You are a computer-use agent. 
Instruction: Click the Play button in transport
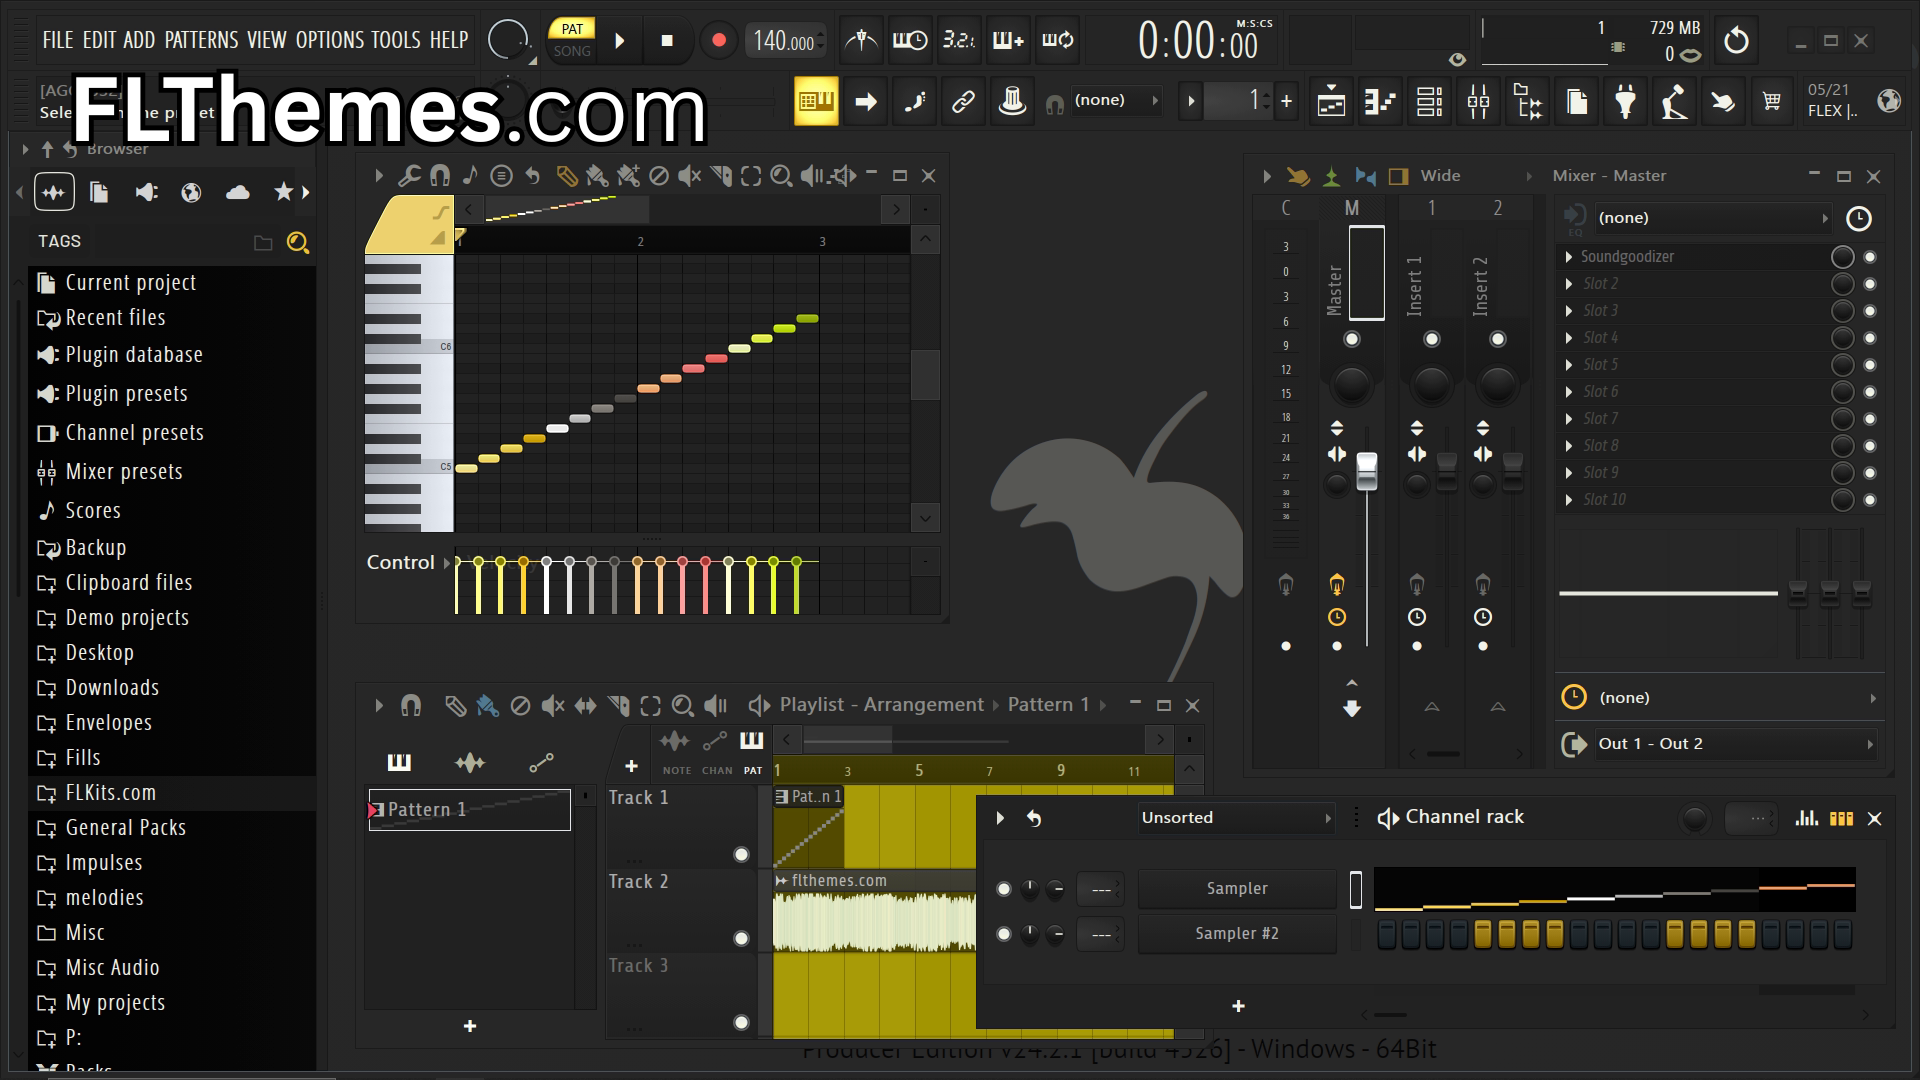620,41
